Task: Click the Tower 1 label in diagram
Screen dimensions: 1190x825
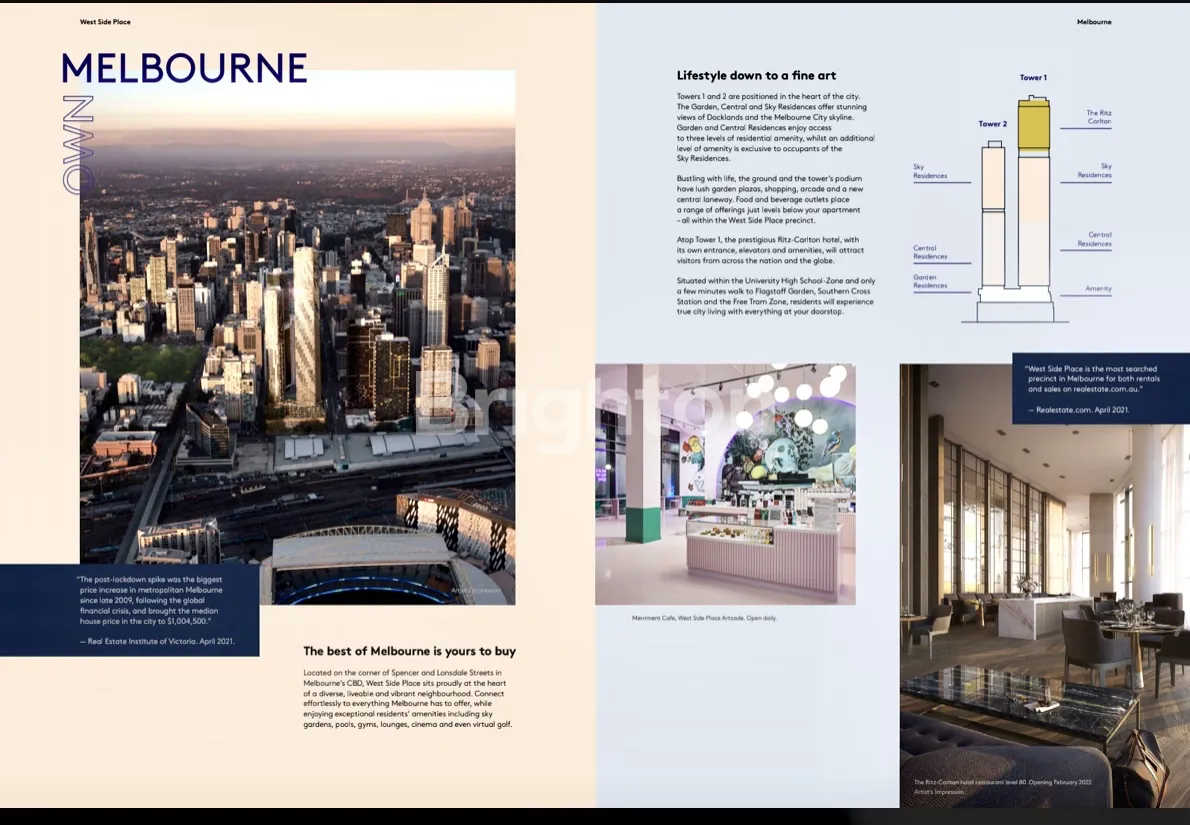Action: click(x=1033, y=78)
